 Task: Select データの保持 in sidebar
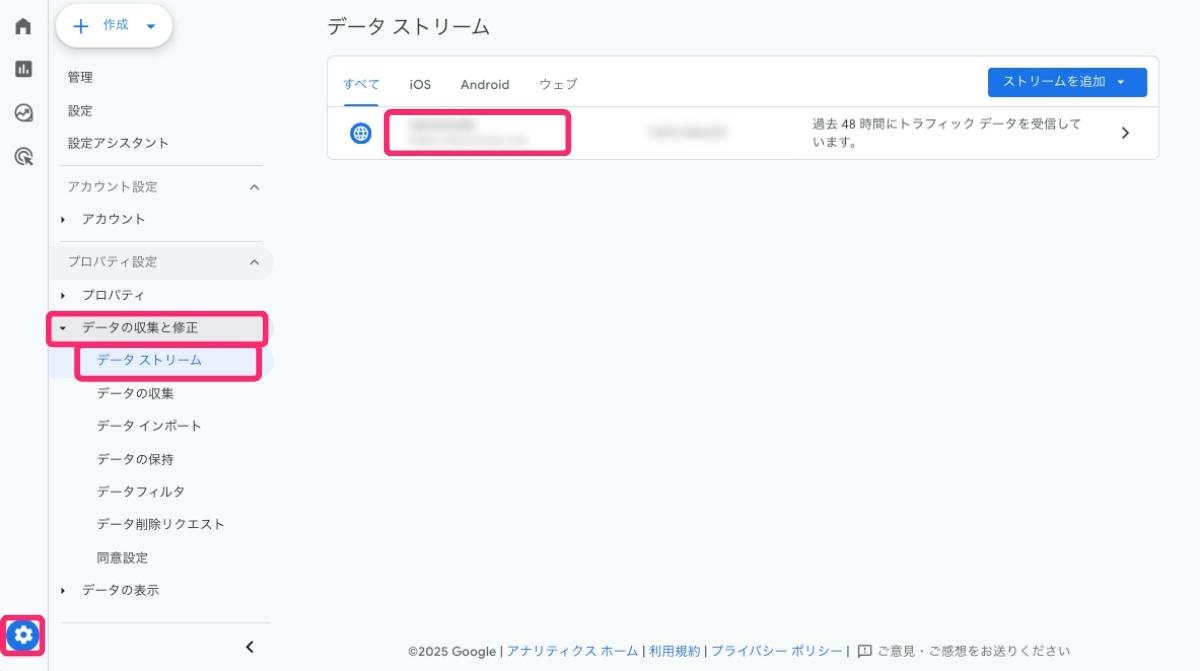tap(135, 459)
